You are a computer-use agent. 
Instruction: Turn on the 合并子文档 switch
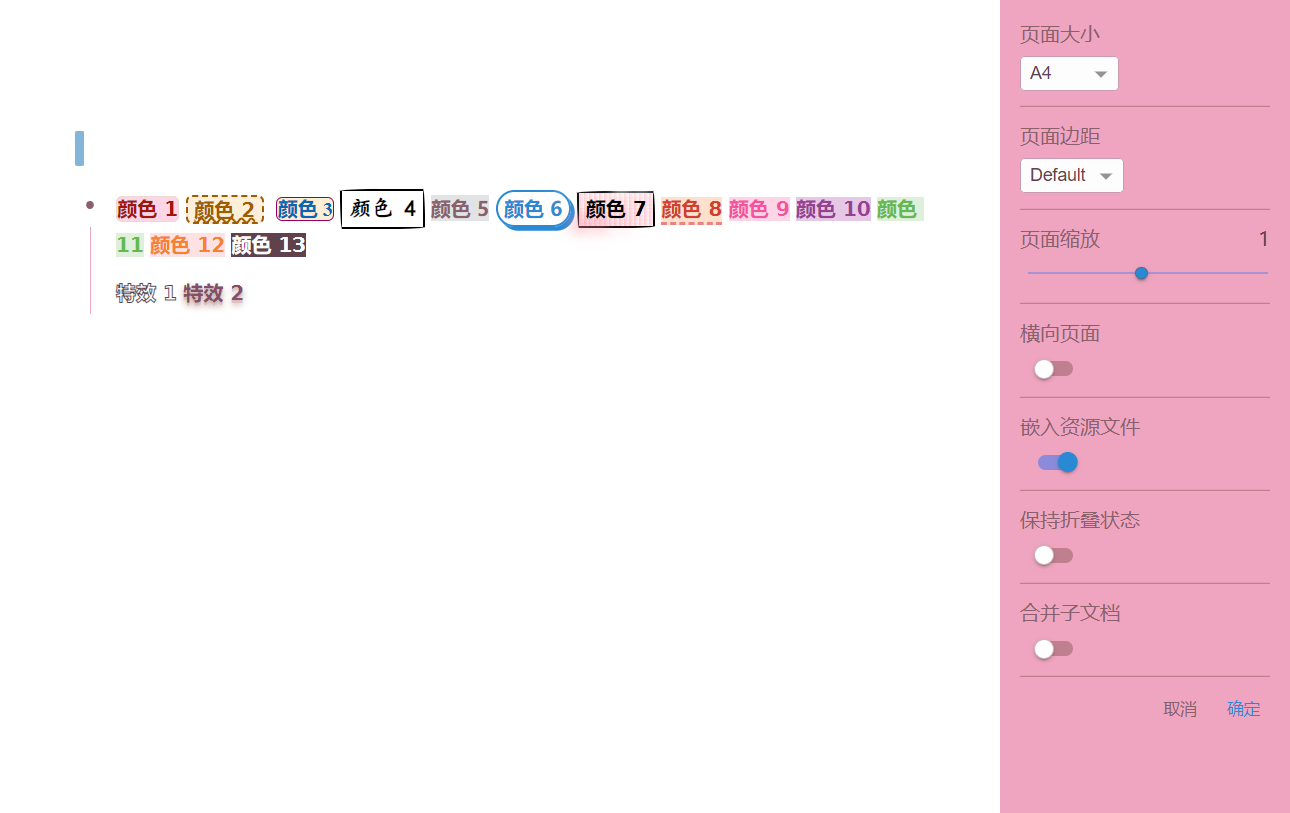coord(1054,649)
